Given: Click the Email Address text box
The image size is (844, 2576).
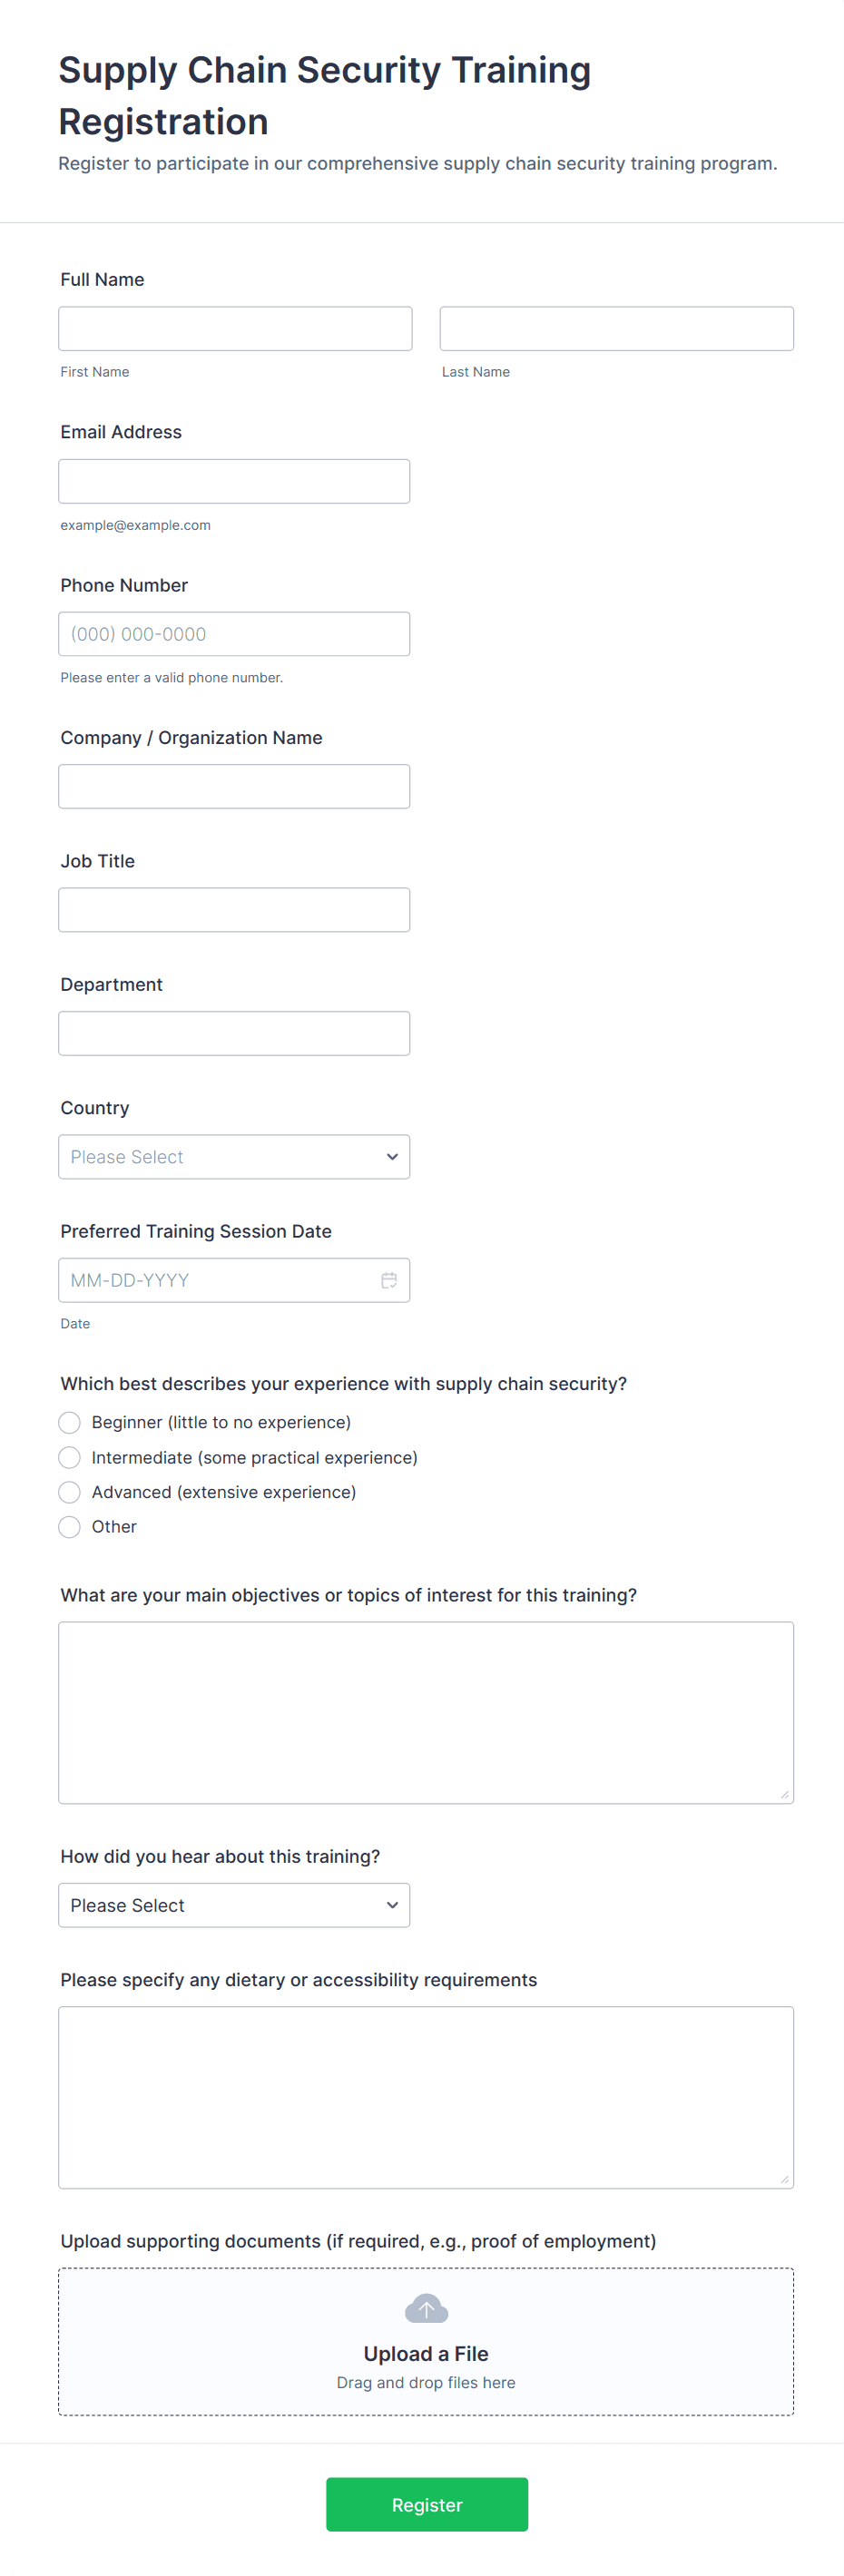Looking at the screenshot, I should point(234,481).
